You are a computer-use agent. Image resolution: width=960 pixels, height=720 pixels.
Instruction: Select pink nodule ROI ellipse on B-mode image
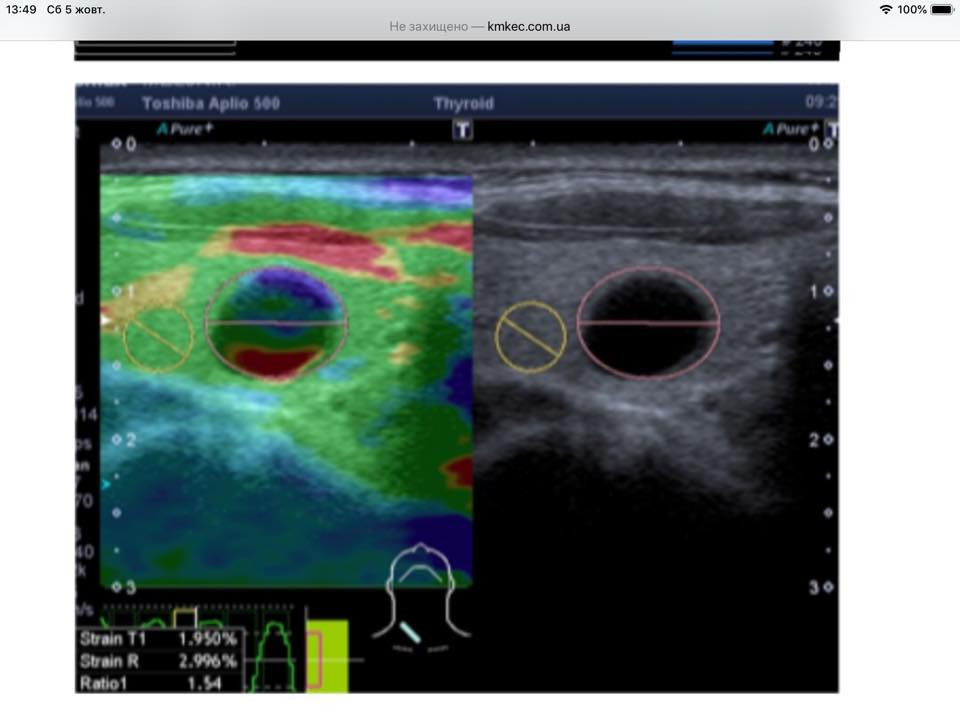(x=648, y=323)
